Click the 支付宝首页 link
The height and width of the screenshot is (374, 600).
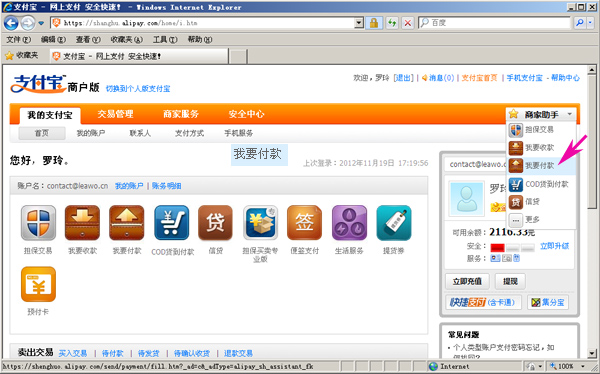479,78
